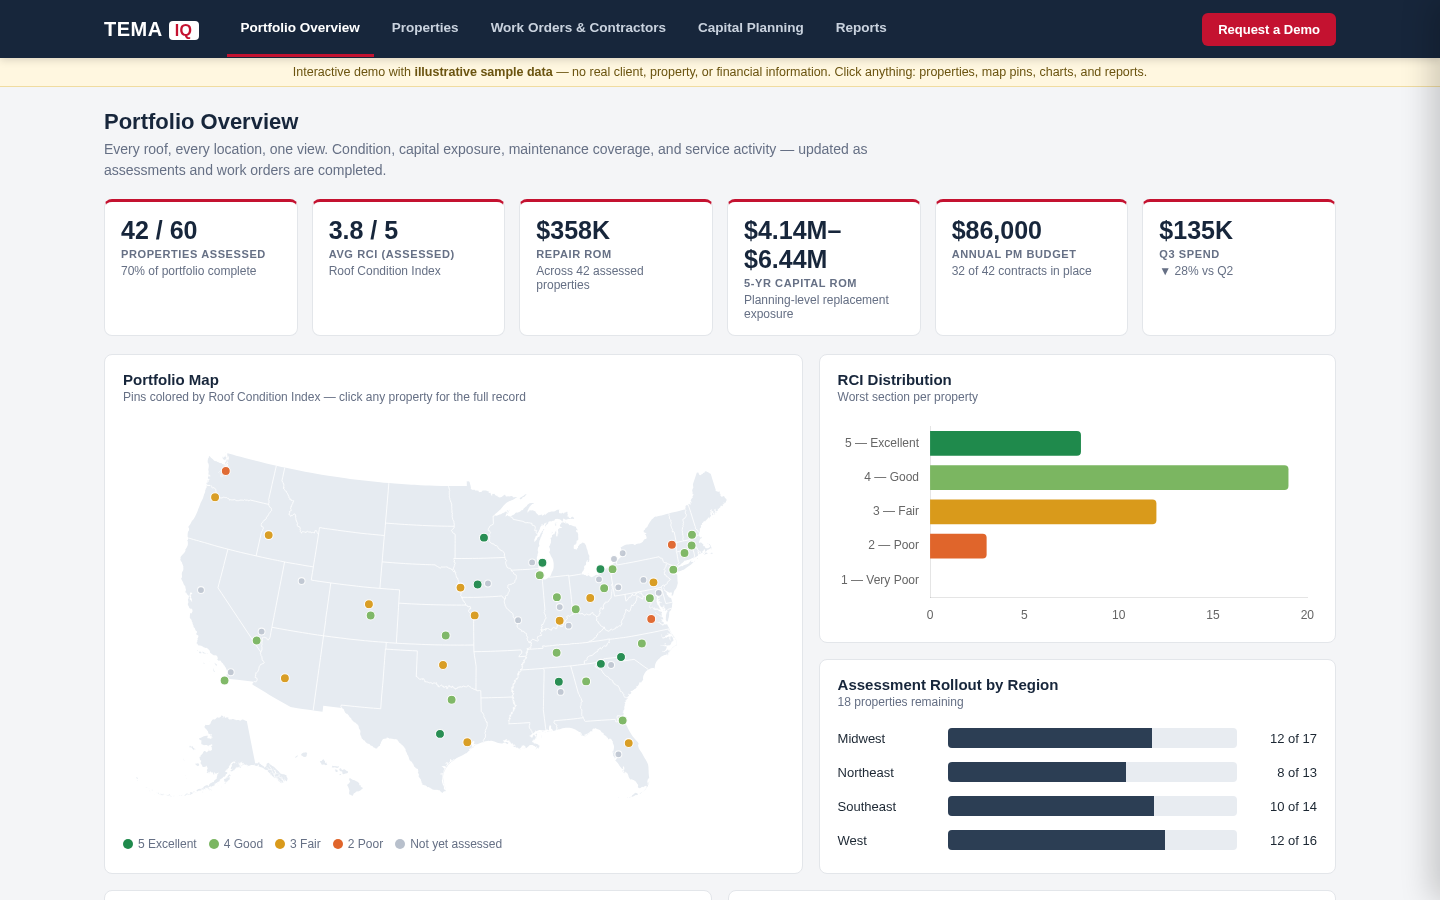Image resolution: width=1440 pixels, height=900 pixels.
Task: Click the yellow Fair pin in Florida
Action: [x=629, y=743]
